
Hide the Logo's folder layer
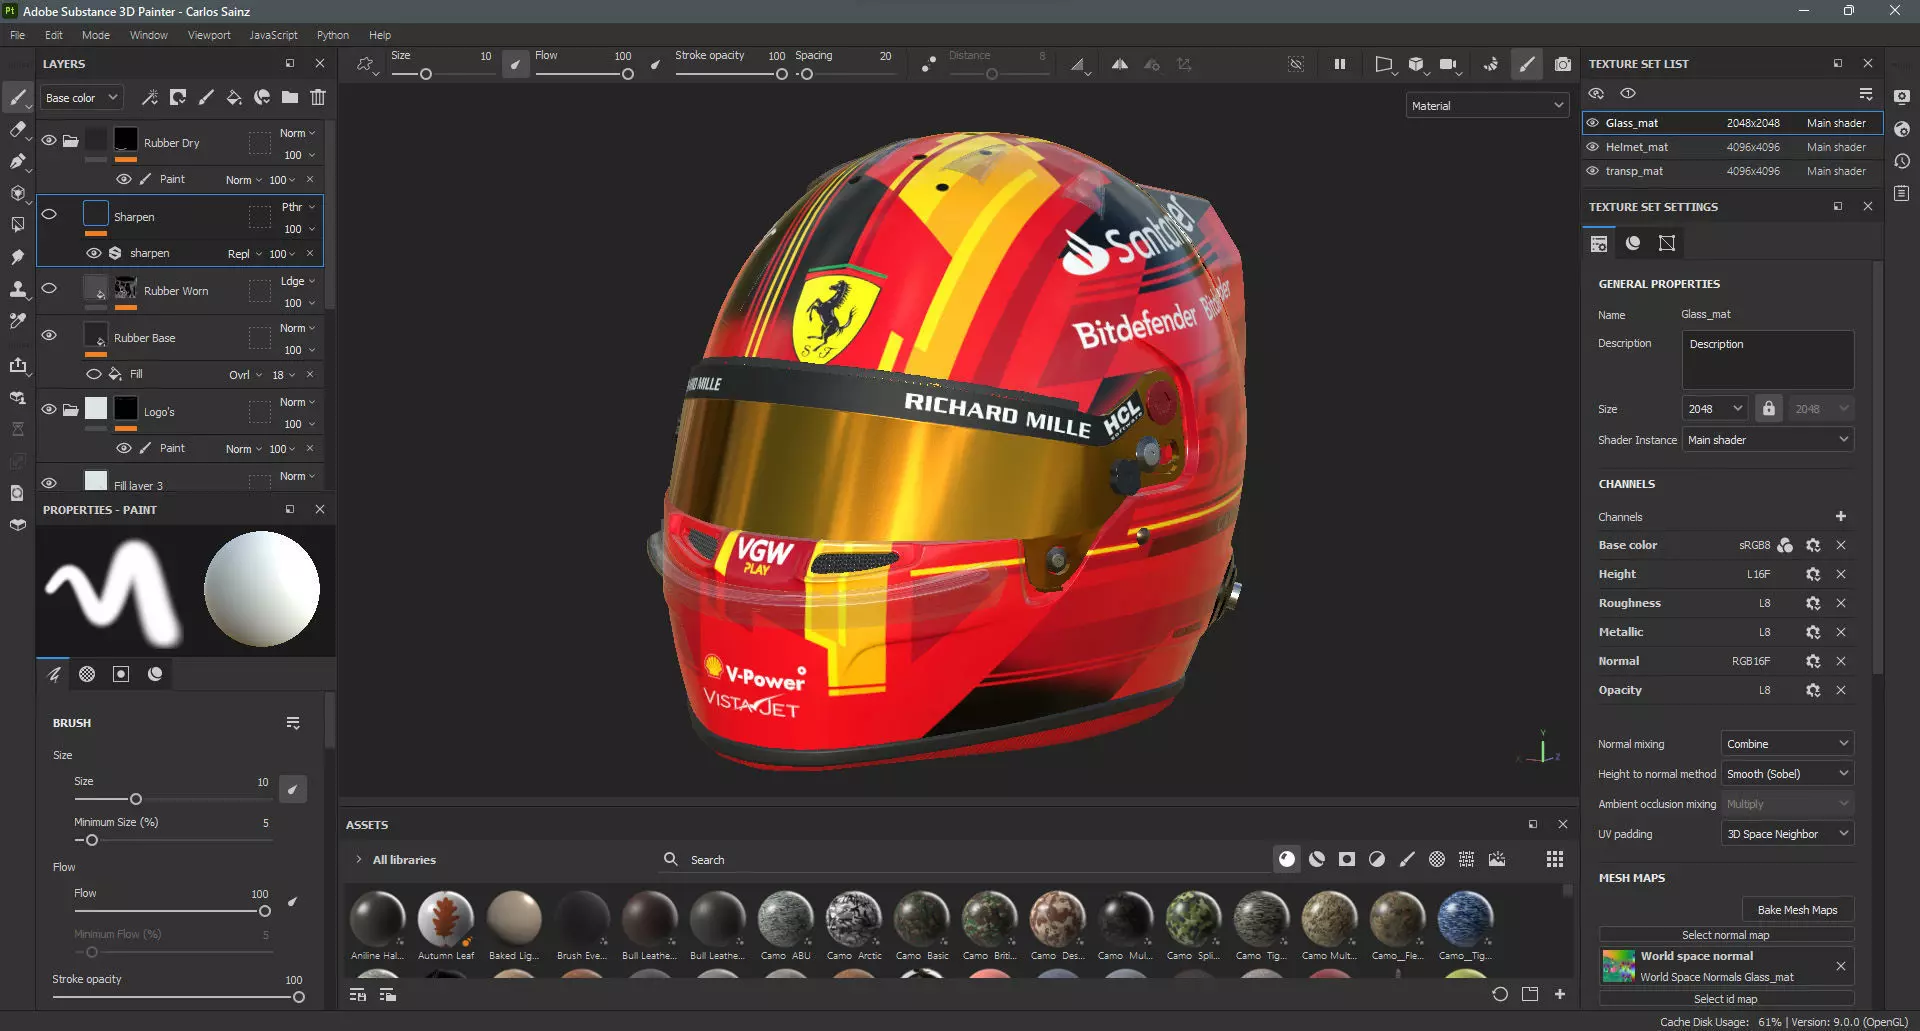[x=49, y=409]
